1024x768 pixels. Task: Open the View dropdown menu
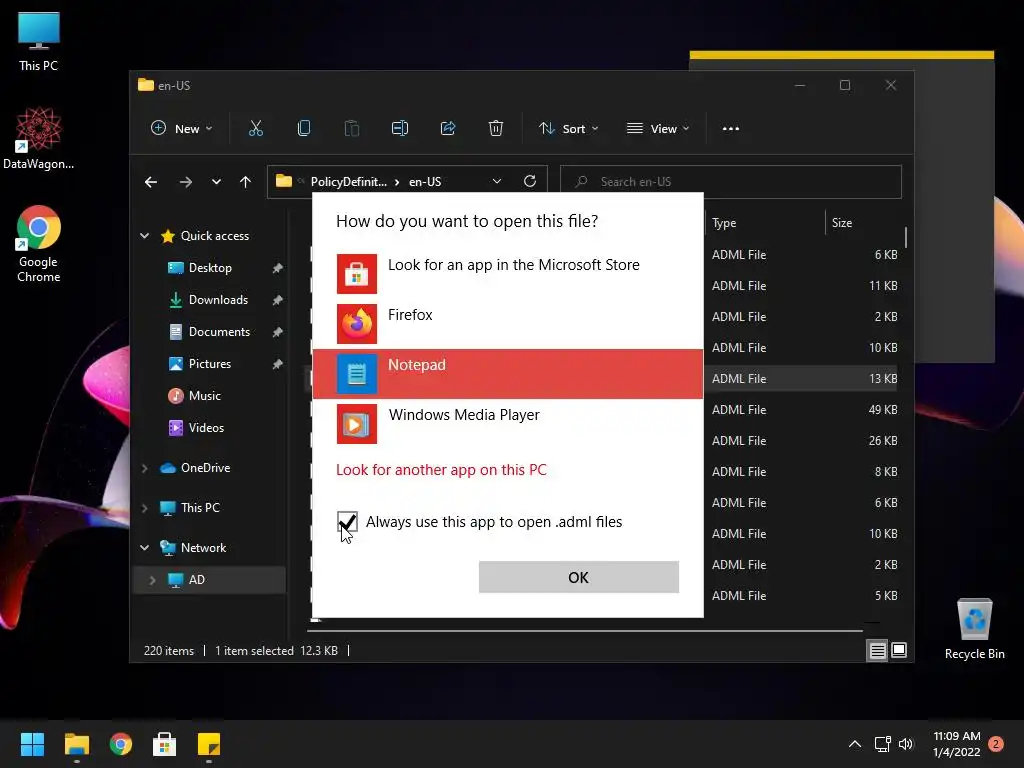[658, 129]
